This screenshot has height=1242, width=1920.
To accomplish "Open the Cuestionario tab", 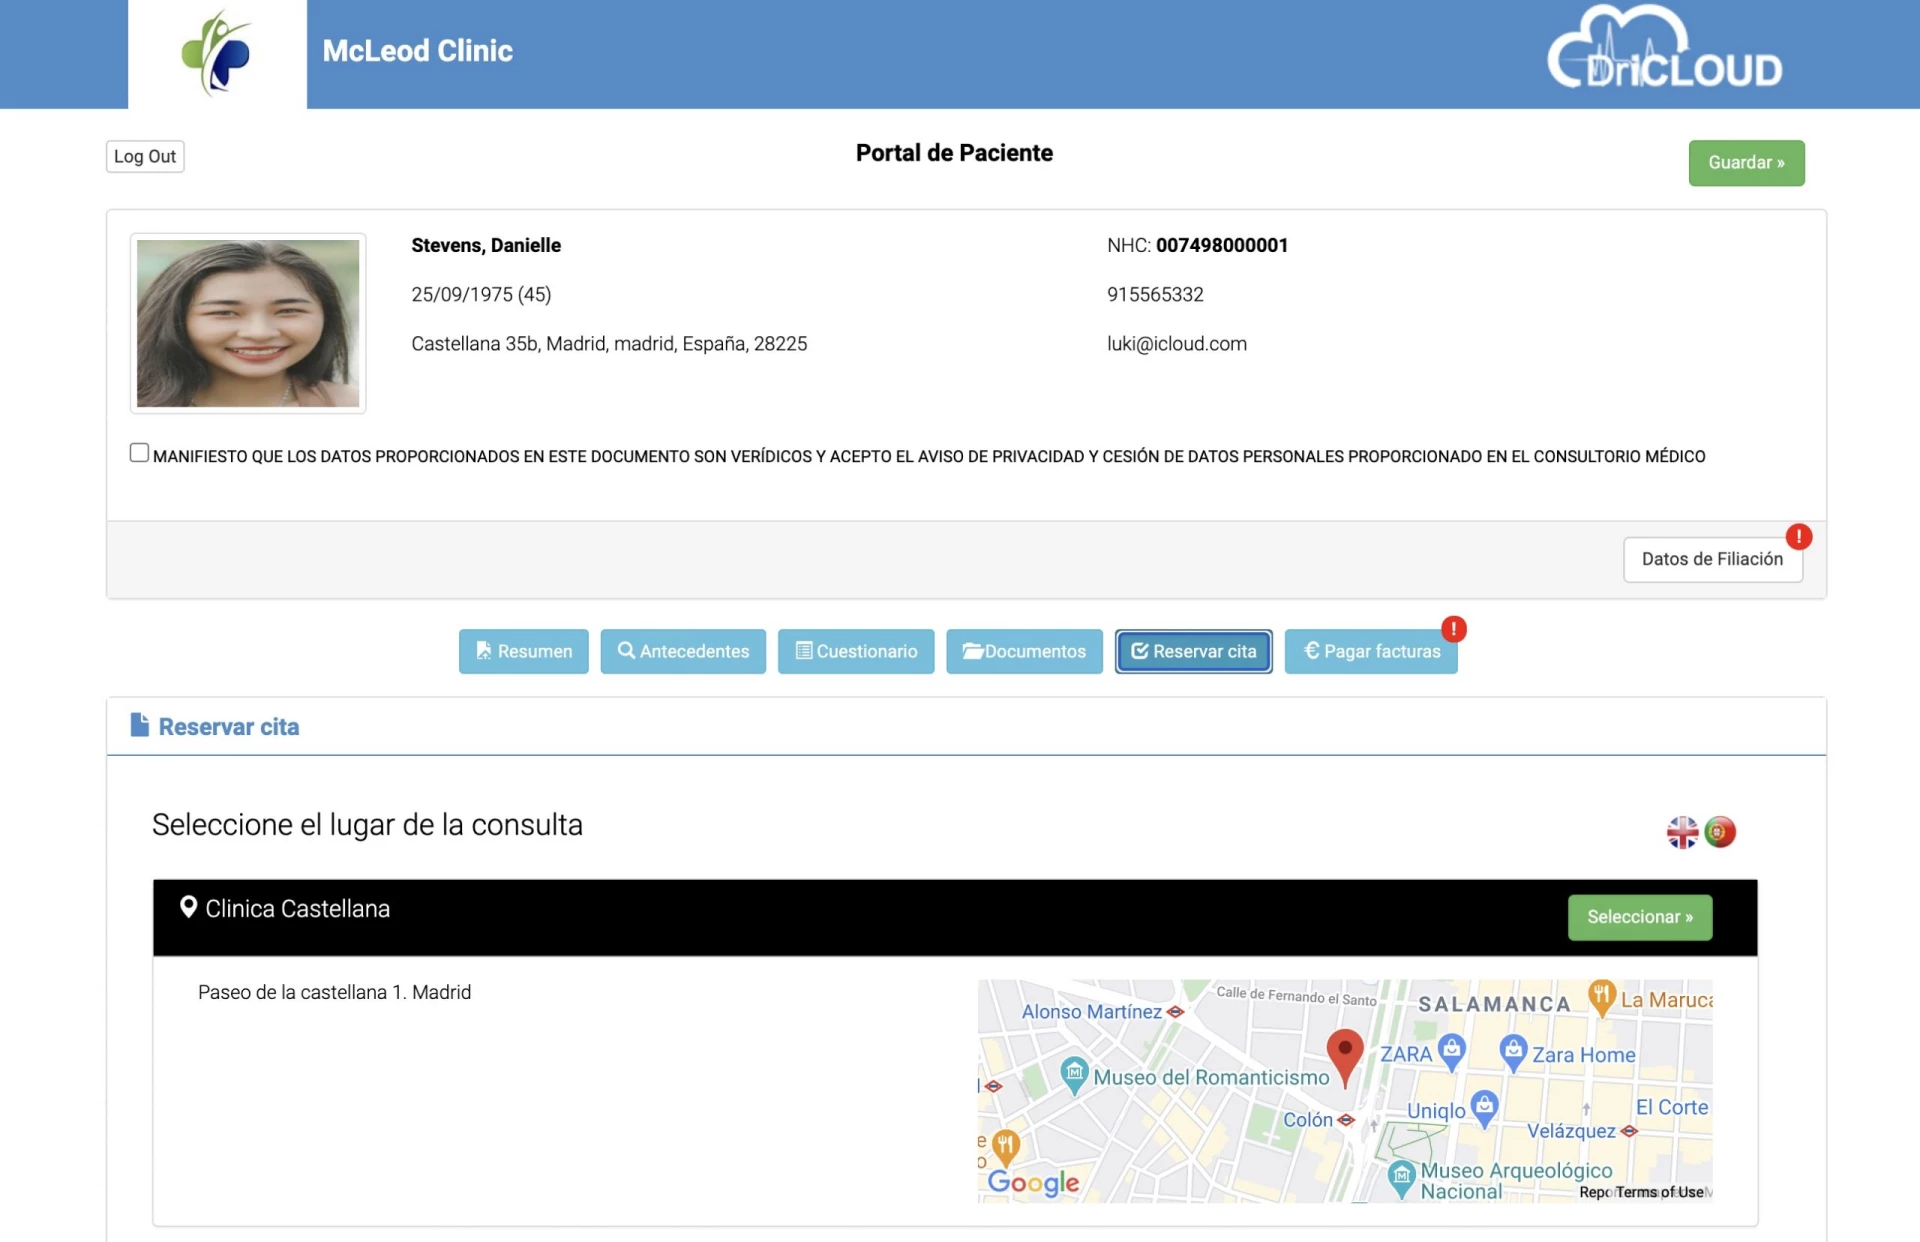I will [x=856, y=651].
